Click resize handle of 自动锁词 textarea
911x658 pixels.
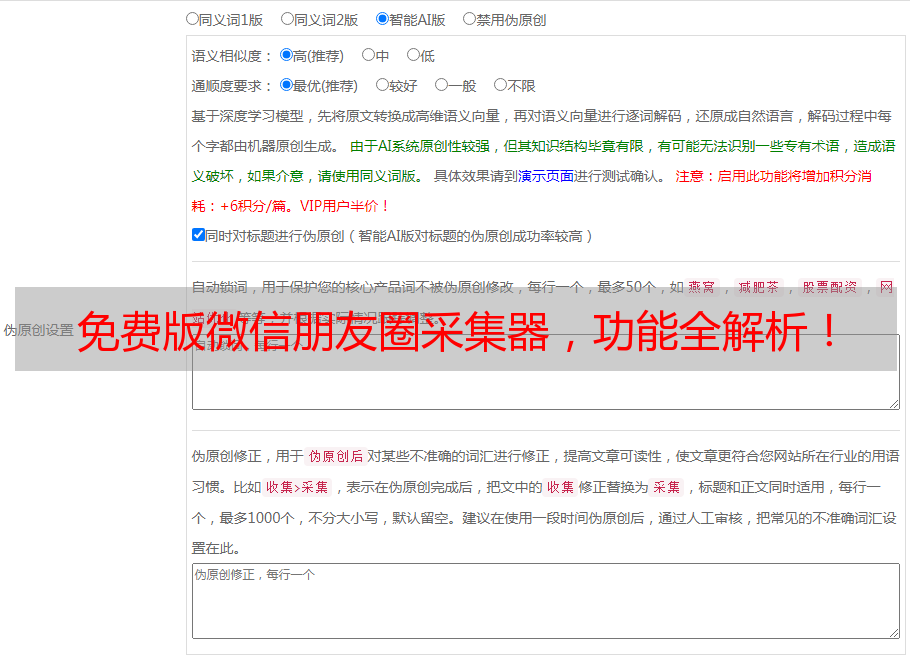pos(894,404)
